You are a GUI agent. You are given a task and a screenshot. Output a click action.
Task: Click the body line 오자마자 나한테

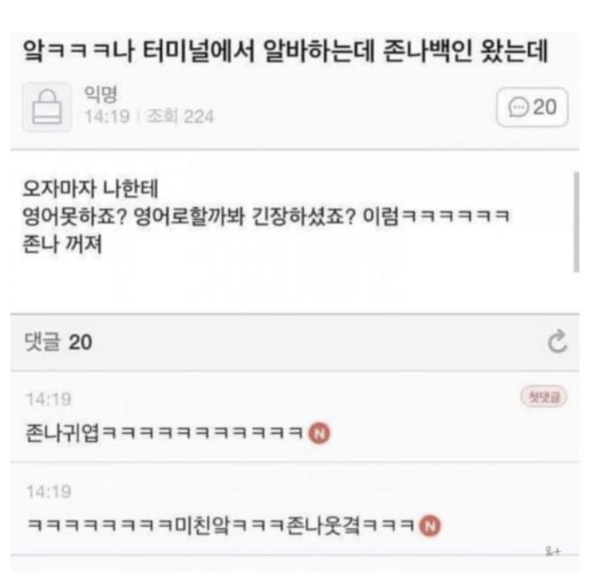pyautogui.click(x=90, y=189)
